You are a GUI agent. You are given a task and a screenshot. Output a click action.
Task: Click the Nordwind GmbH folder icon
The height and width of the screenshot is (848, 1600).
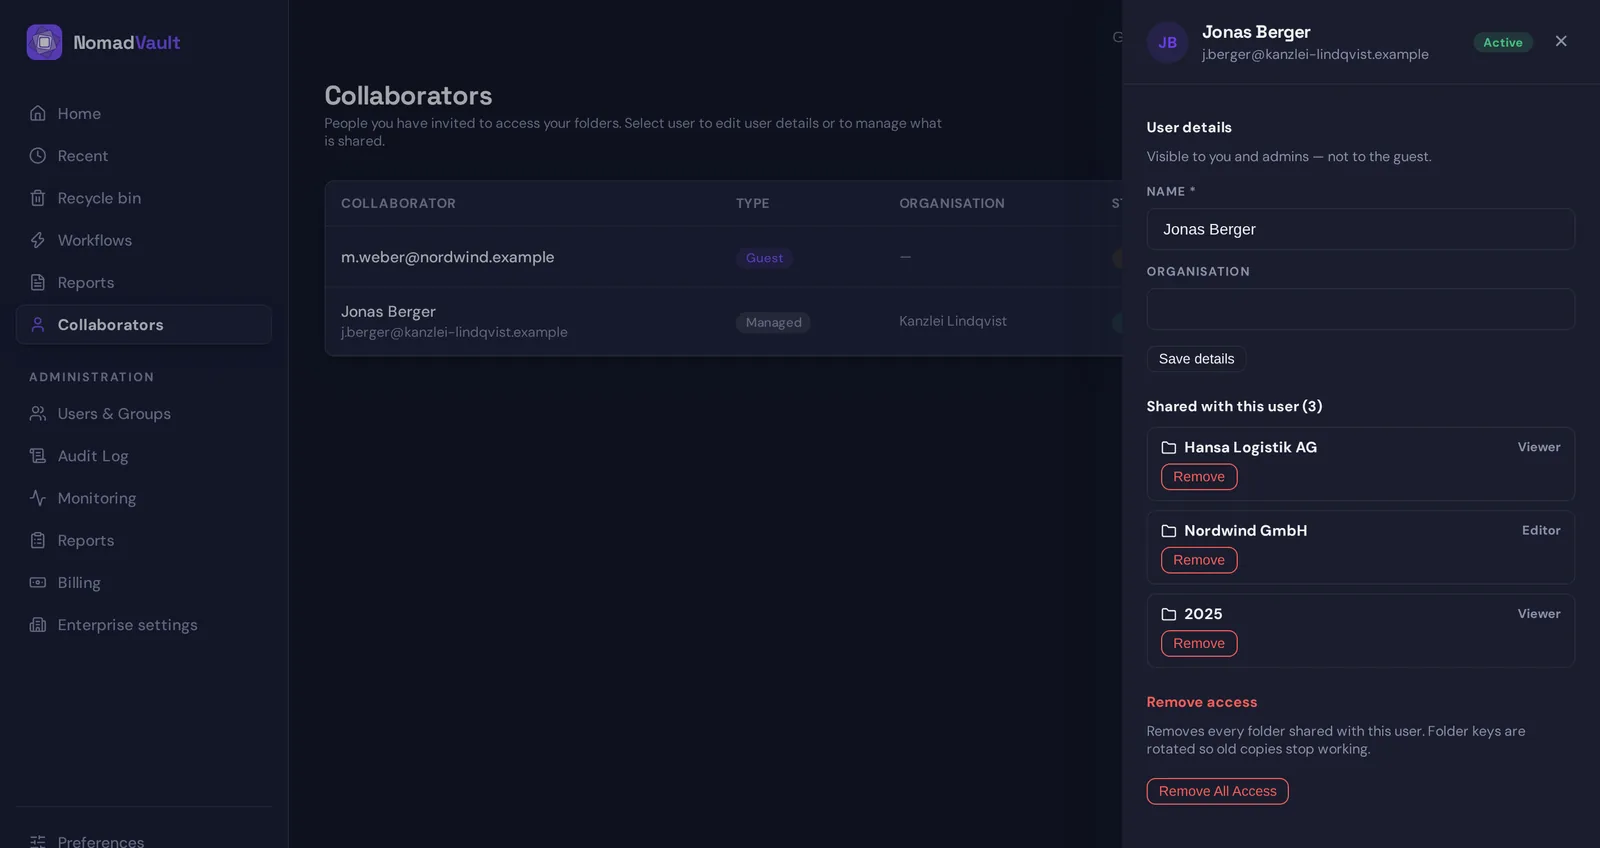tap(1168, 530)
